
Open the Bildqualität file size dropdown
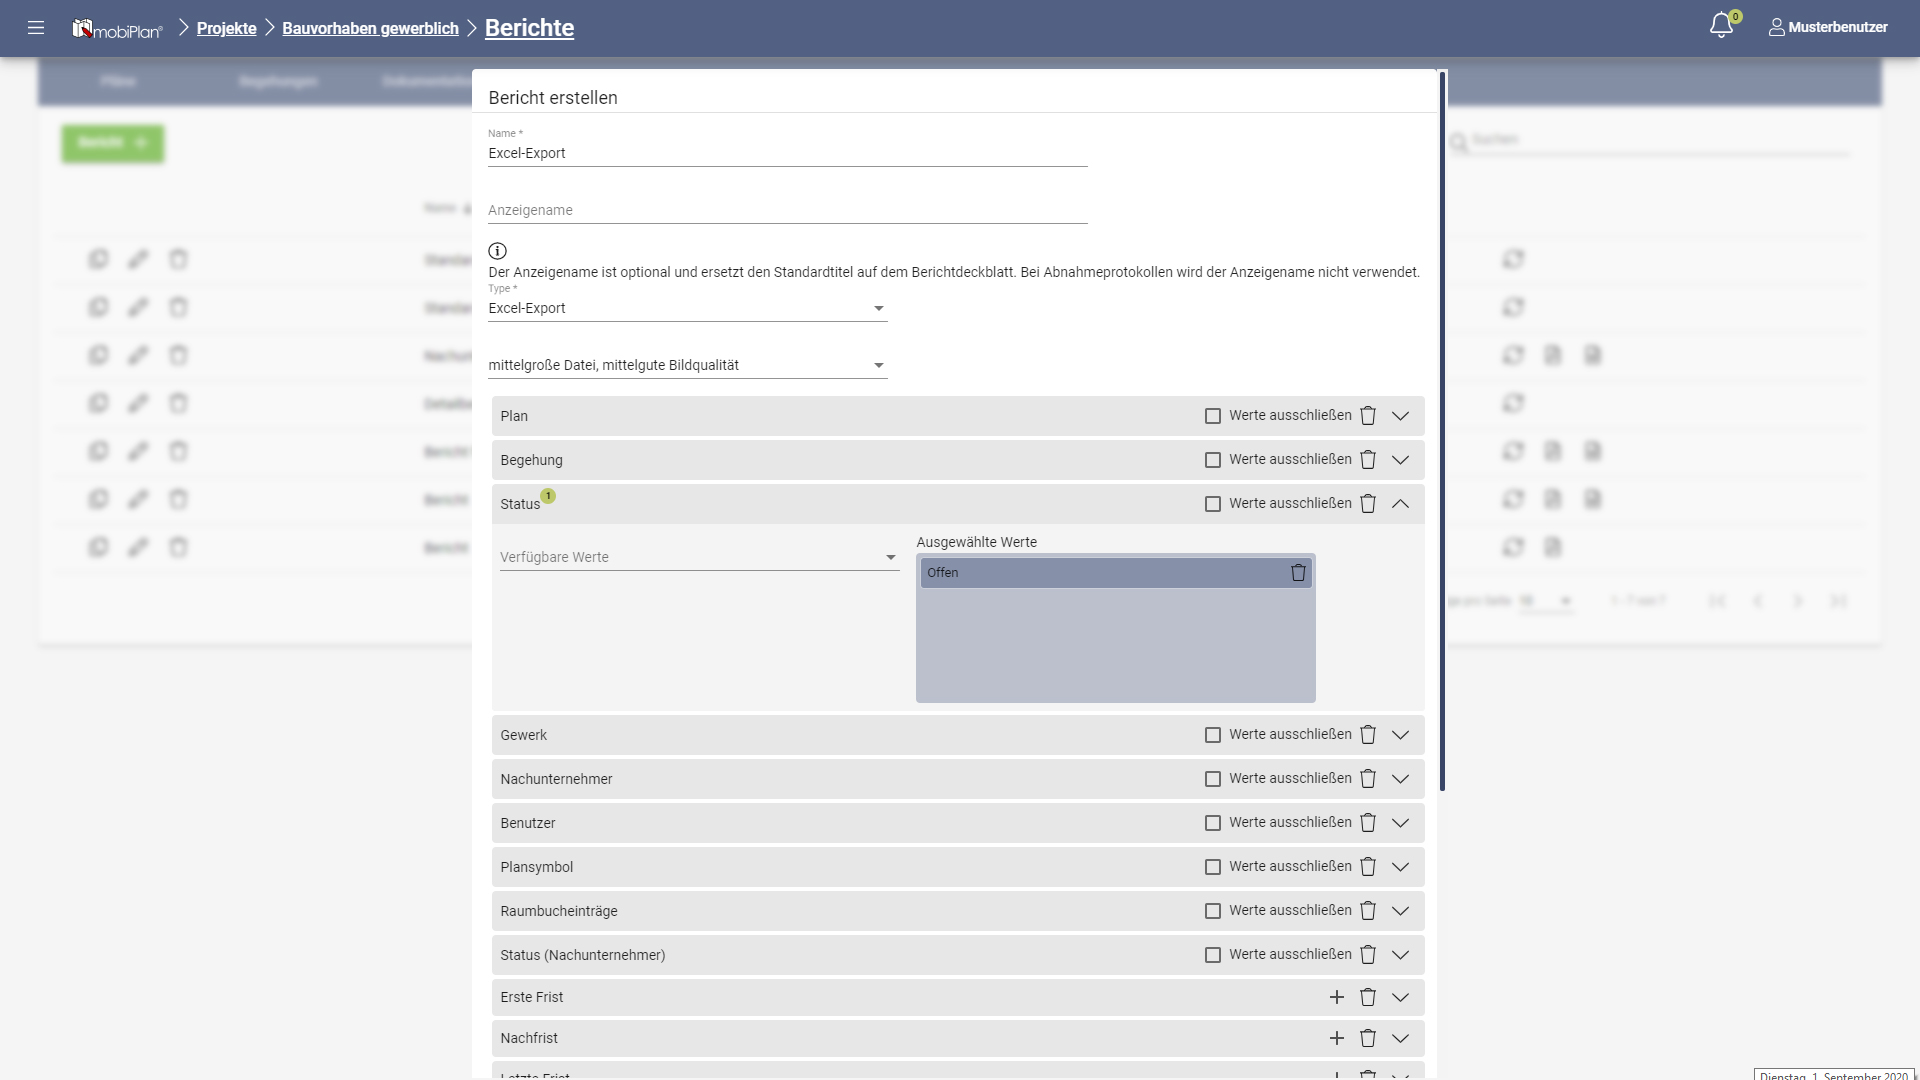coord(687,365)
